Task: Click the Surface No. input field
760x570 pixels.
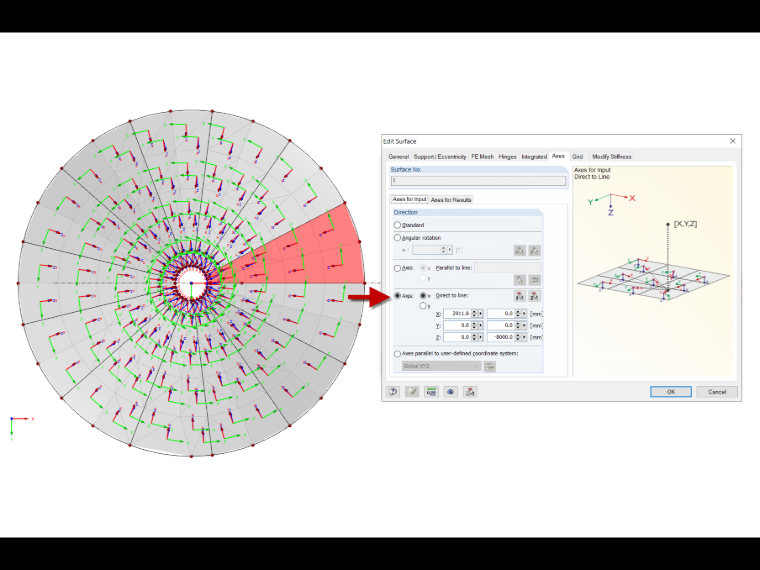Action: click(478, 181)
